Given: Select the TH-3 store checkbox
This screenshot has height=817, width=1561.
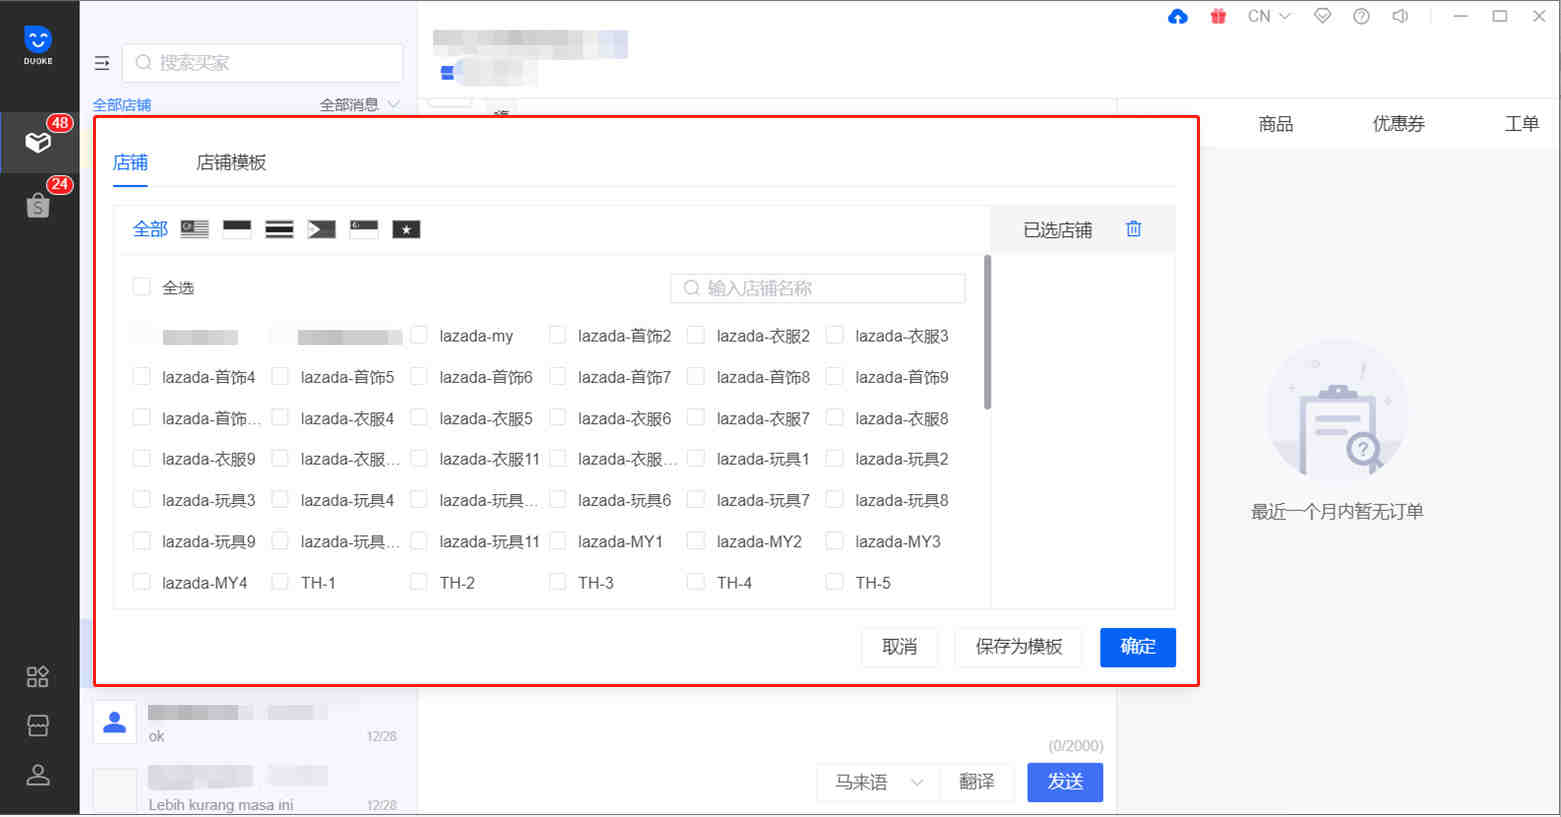Looking at the screenshot, I should (558, 582).
